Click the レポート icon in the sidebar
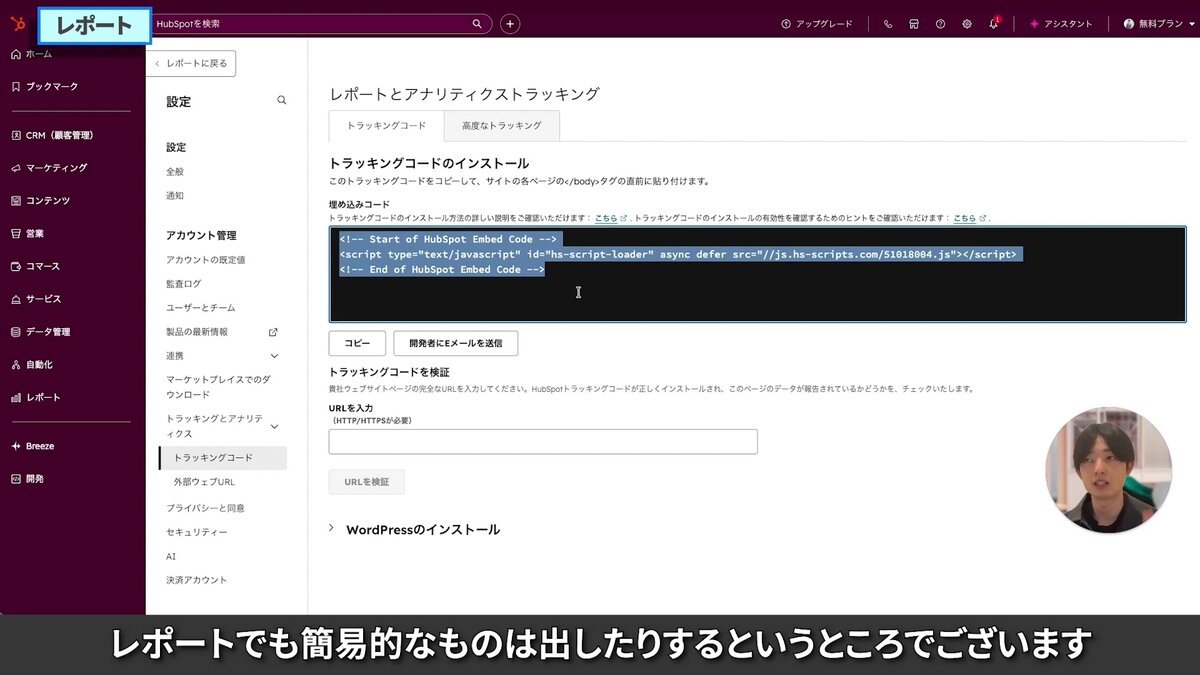Viewport: 1200px width, 675px height. 38,397
